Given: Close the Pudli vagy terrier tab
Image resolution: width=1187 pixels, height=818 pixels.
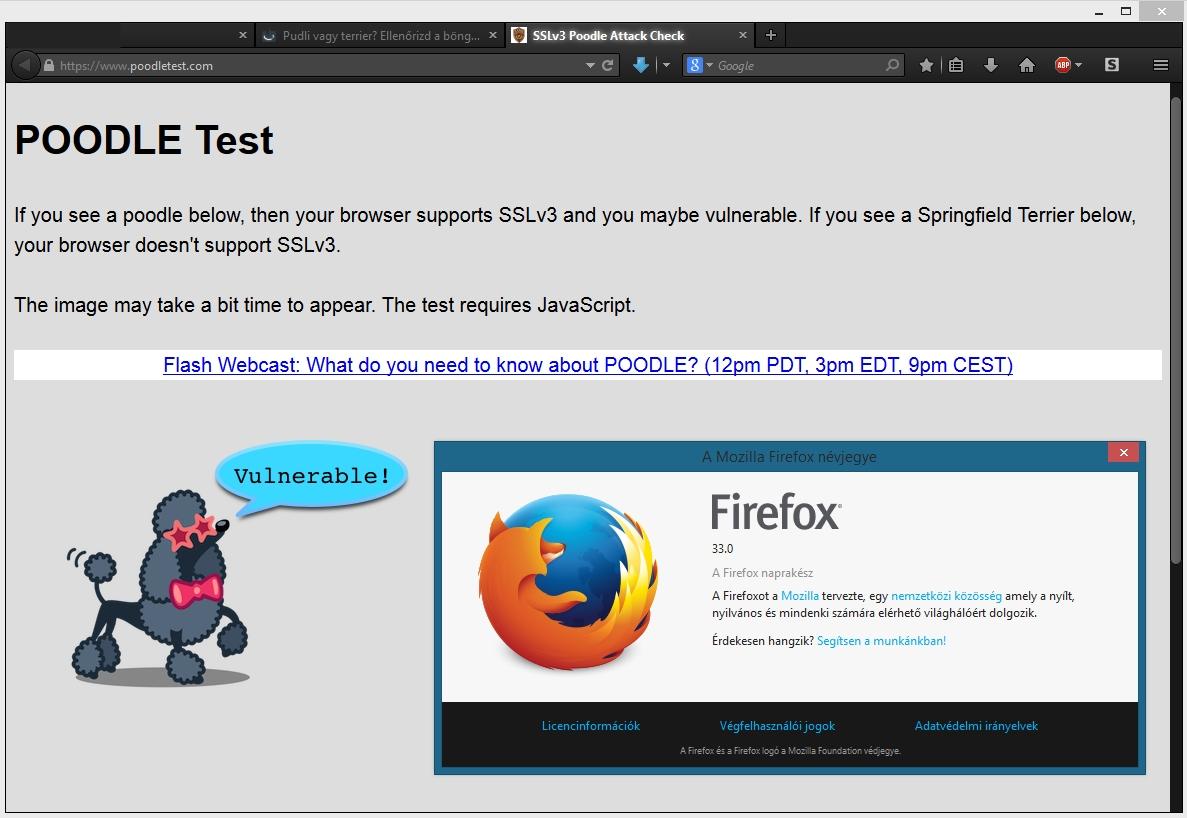Looking at the screenshot, I should click(493, 35).
